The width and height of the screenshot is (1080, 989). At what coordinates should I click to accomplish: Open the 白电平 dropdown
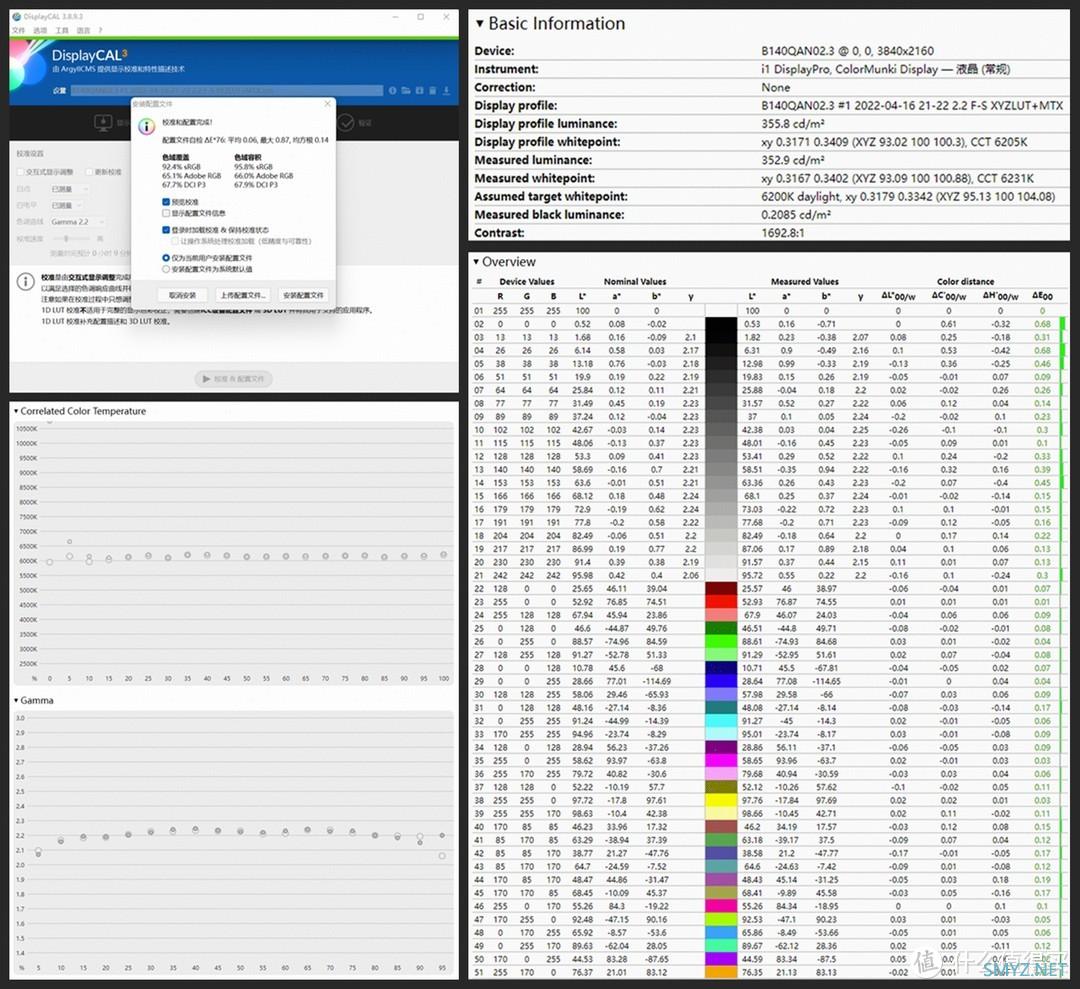coord(67,205)
